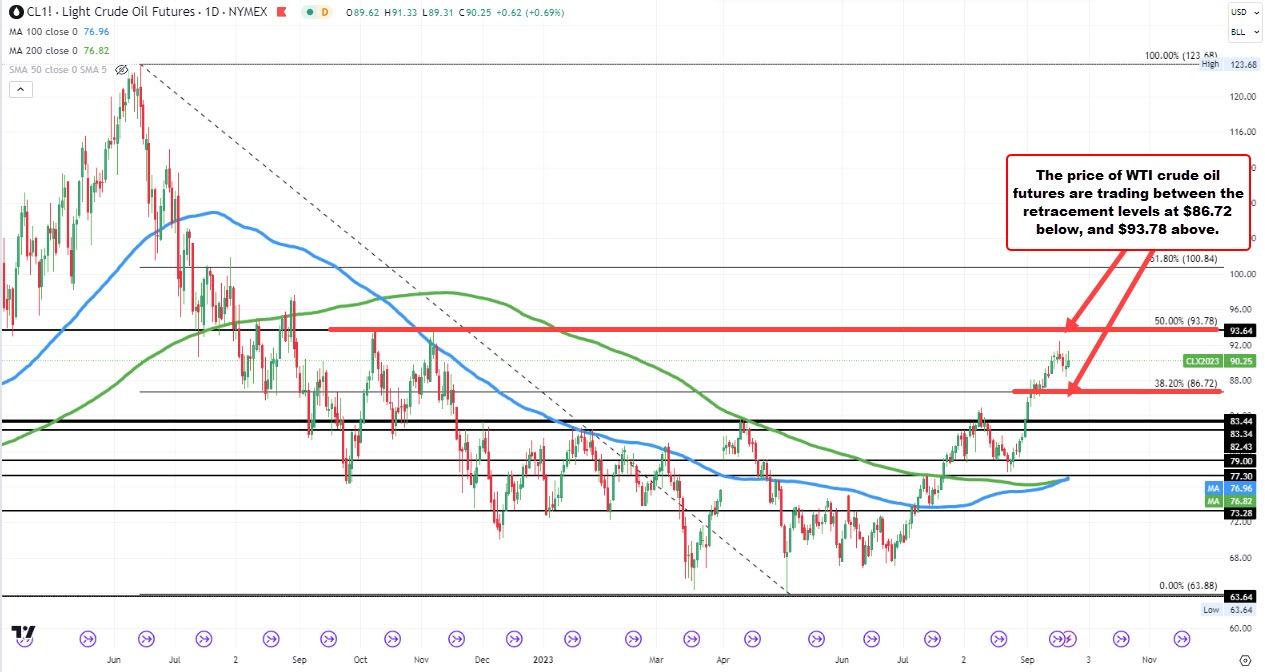Viewport: 1265px width, 672px height.
Task: Click the 93.64 price axis label
Action: [x=1242, y=330]
